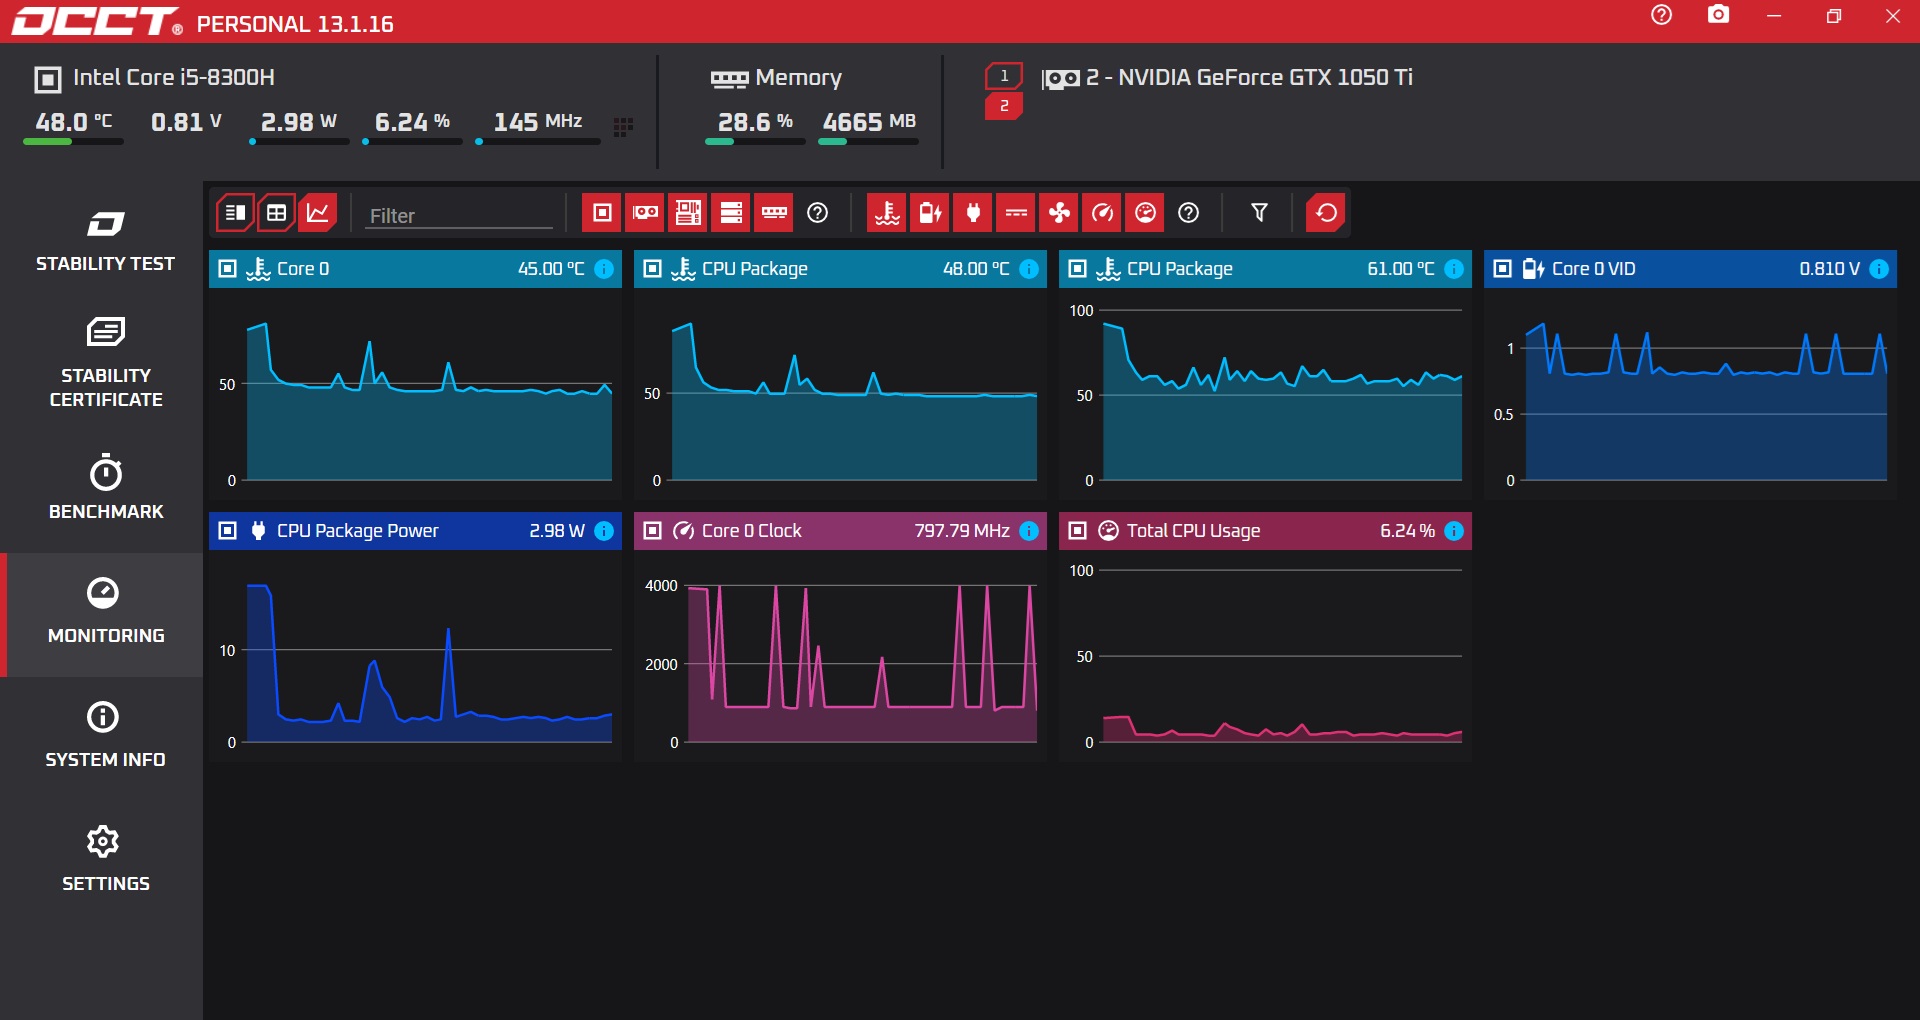Switch to graph view layout
Screen dimensions: 1920x1020
click(x=318, y=213)
